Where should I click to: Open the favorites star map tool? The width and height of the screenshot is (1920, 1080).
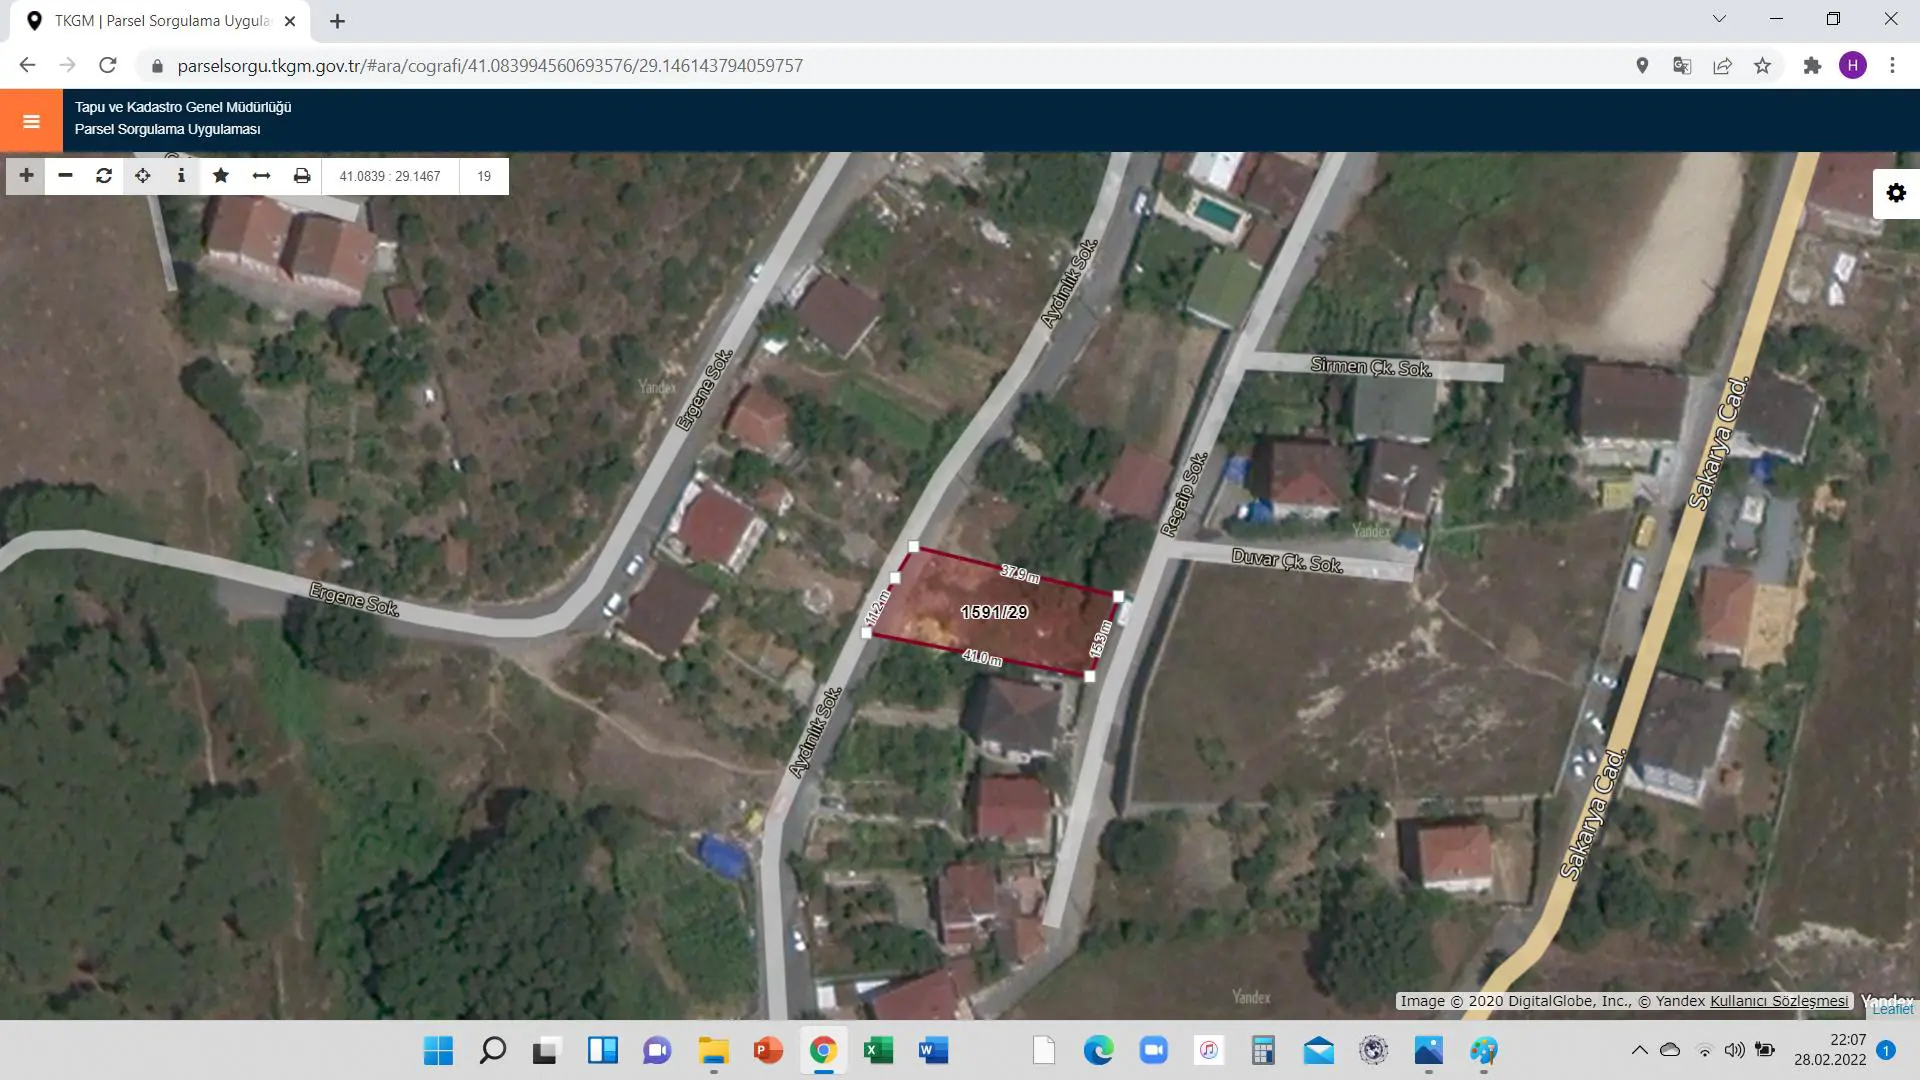(x=221, y=176)
